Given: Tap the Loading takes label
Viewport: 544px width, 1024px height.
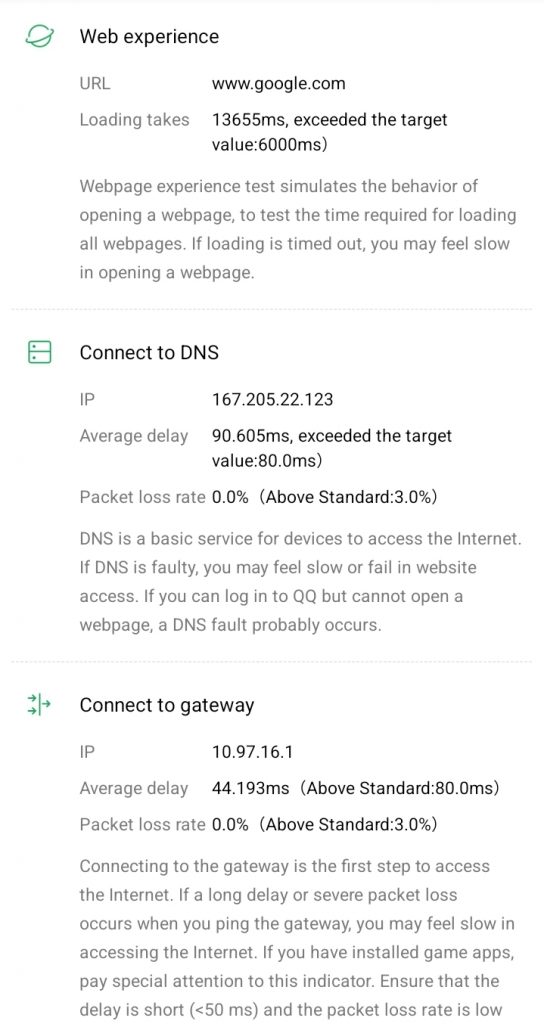Looking at the screenshot, I should 135,120.
